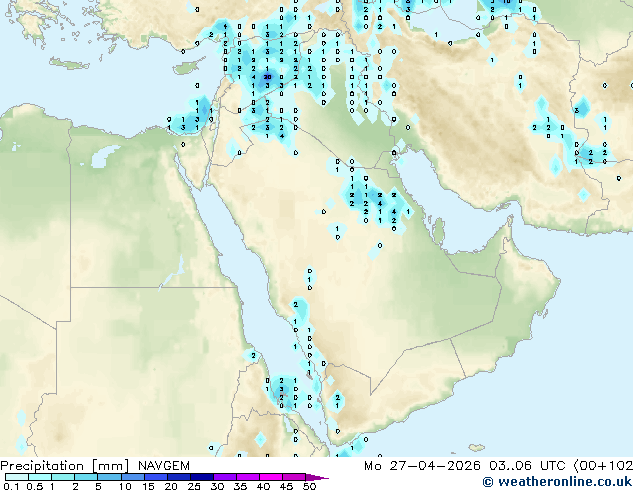Click the weatheronline.co.uk copyright link

(x=557, y=482)
